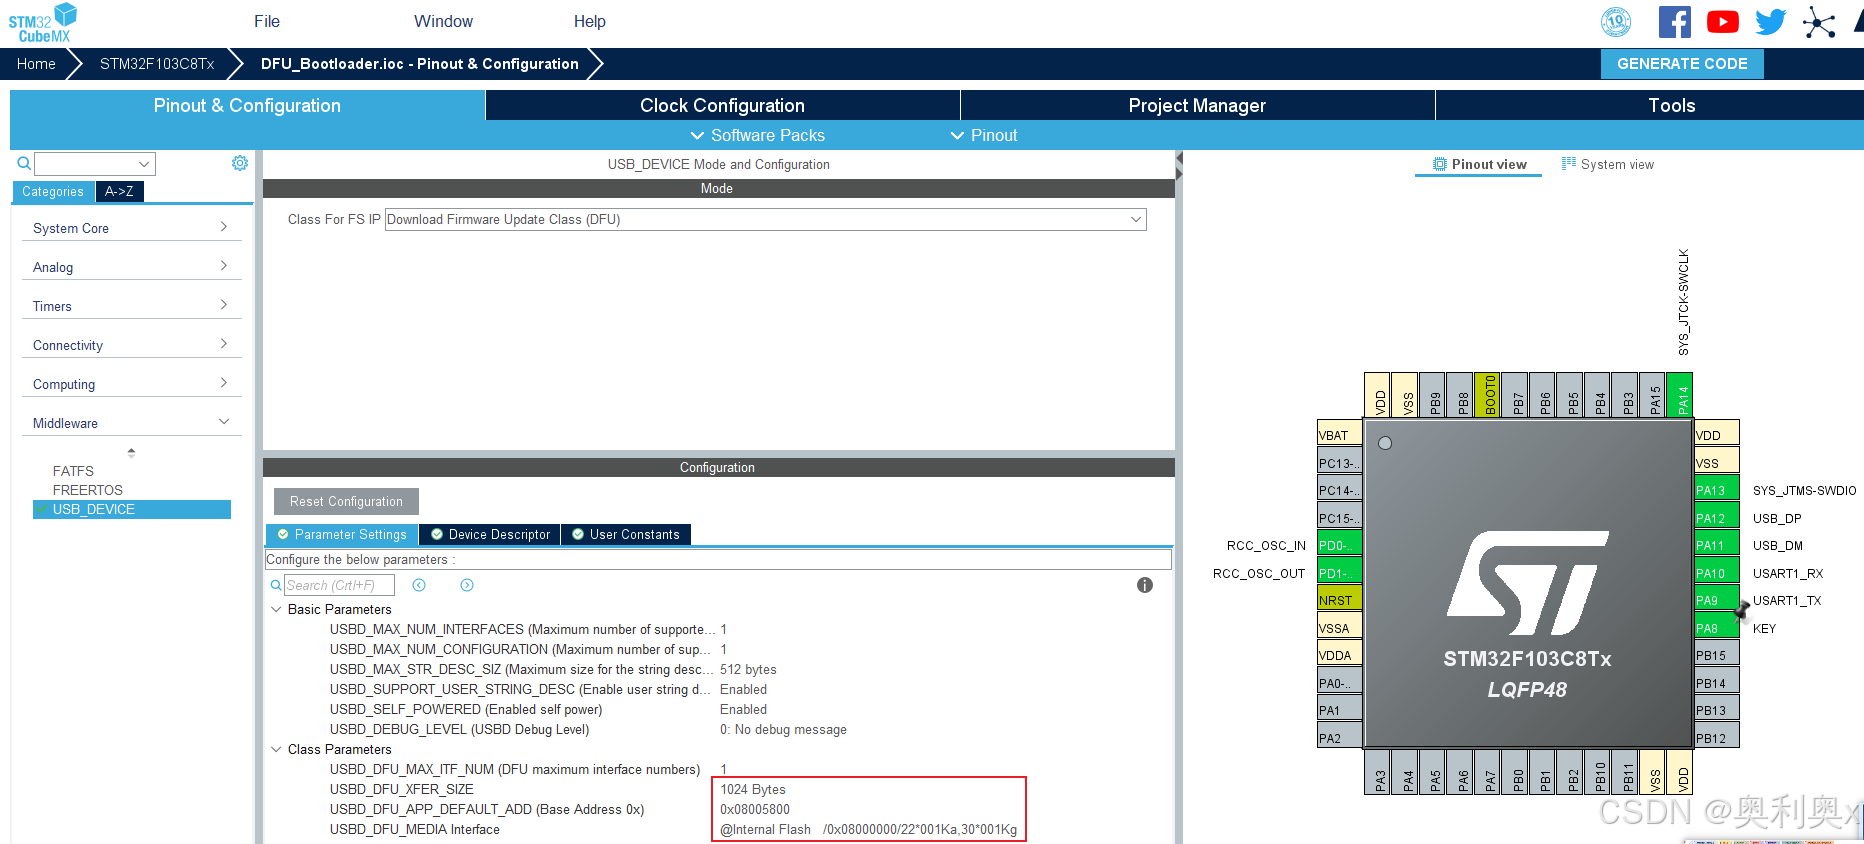1864x844 pixels.
Task: Click the Pinout view chip icon
Action: pyautogui.click(x=1440, y=164)
